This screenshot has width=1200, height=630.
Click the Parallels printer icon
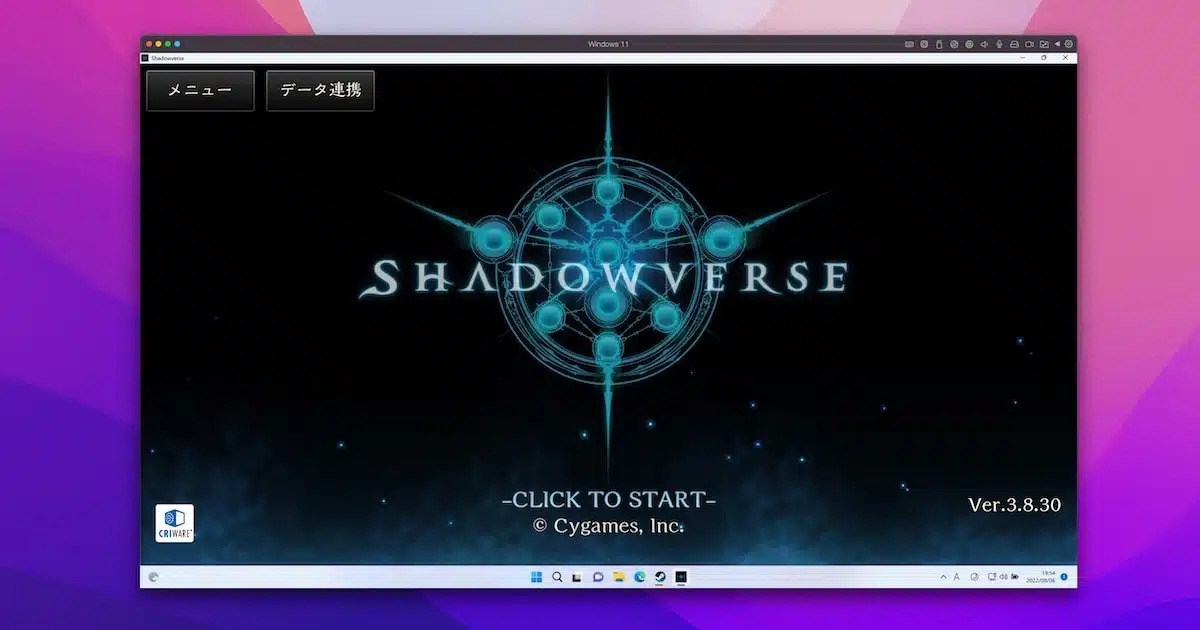point(1014,44)
